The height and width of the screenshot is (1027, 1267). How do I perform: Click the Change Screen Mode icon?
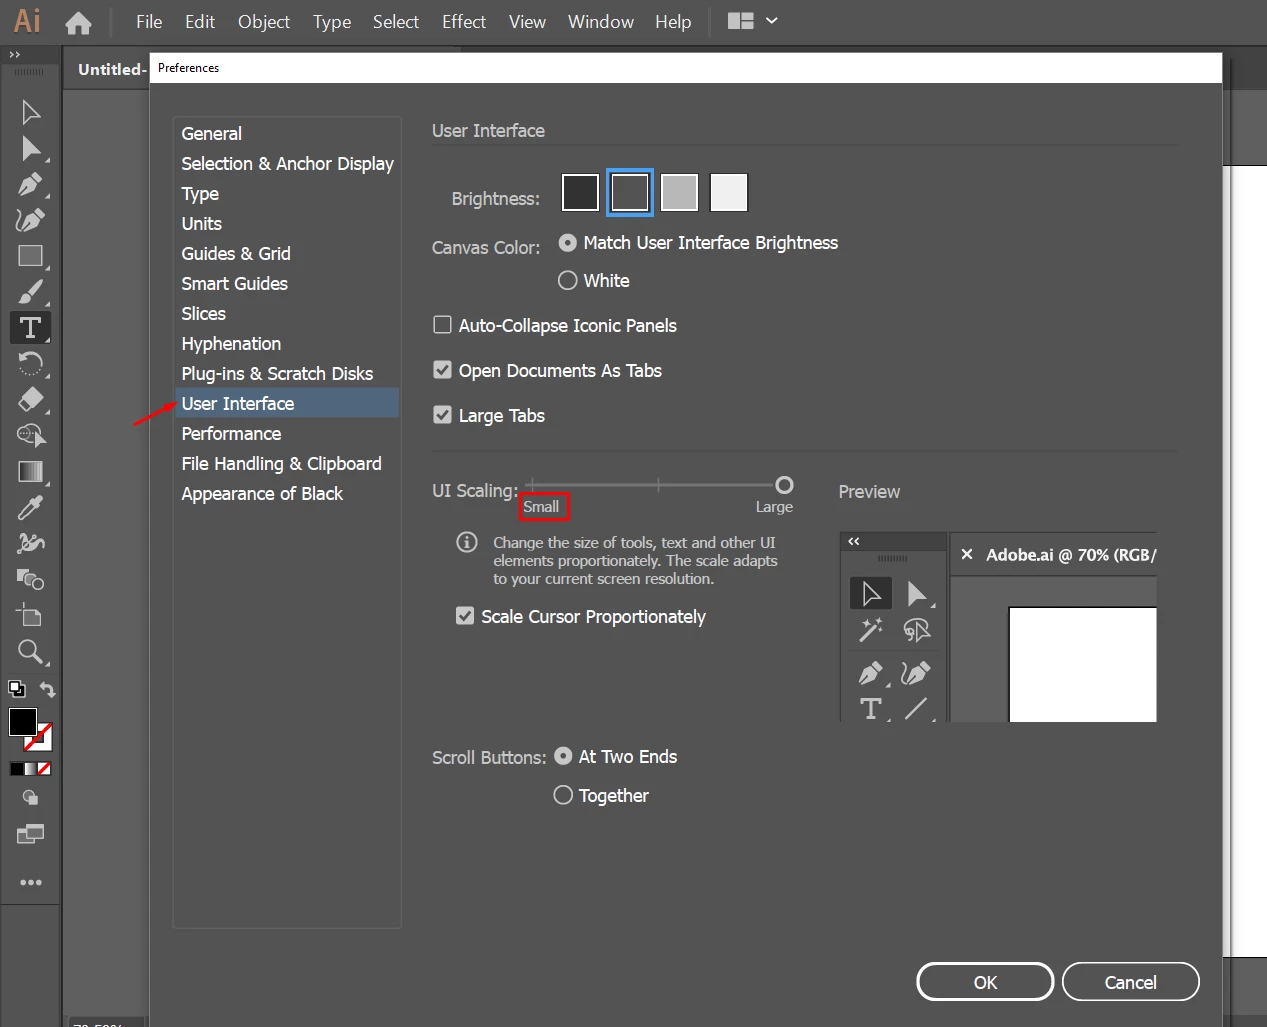click(x=30, y=834)
